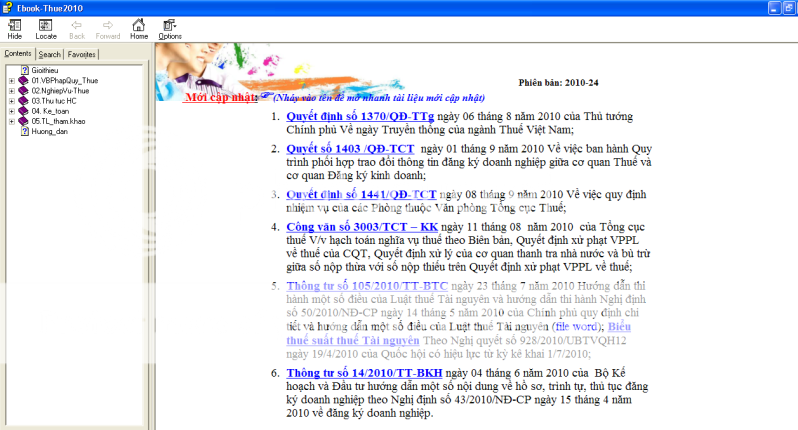The height and width of the screenshot is (430, 798).
Task: Select 03.Thu tuc HC tree item
Action: tap(54, 101)
